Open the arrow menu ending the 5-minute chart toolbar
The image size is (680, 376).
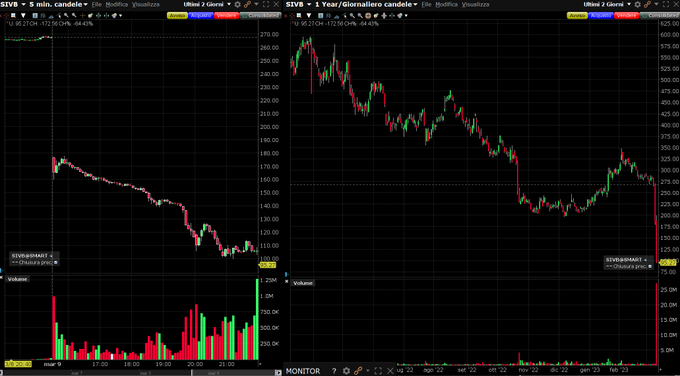(x=121, y=16)
